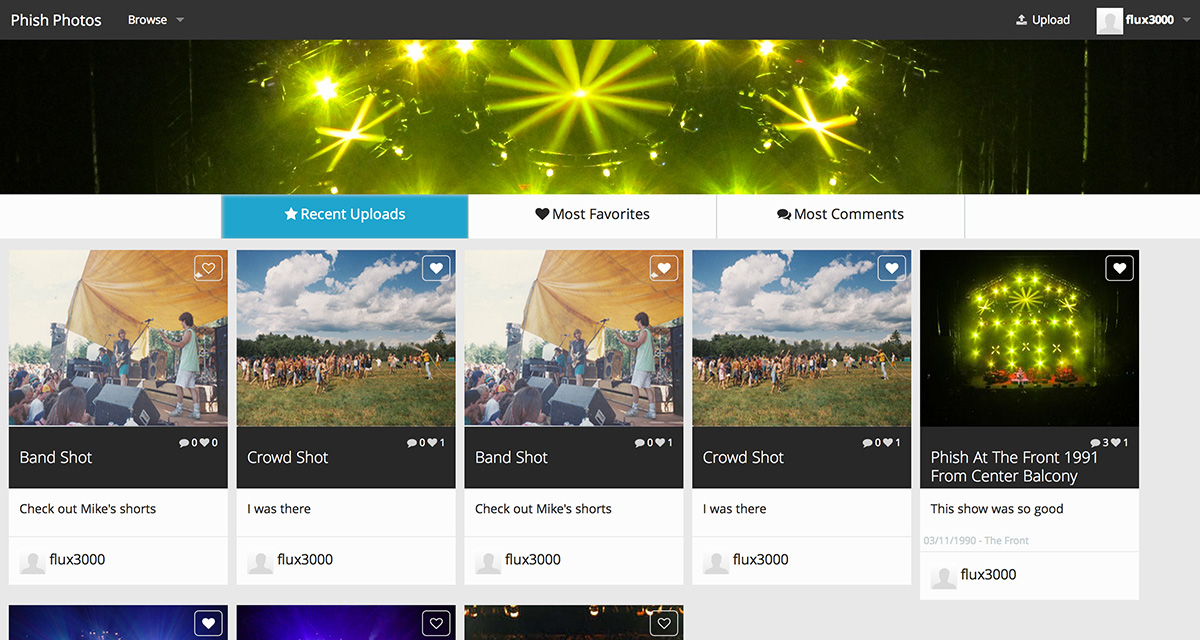Favorite the Band Shot card showing 0 favorites
The height and width of the screenshot is (640, 1200).
[x=208, y=268]
